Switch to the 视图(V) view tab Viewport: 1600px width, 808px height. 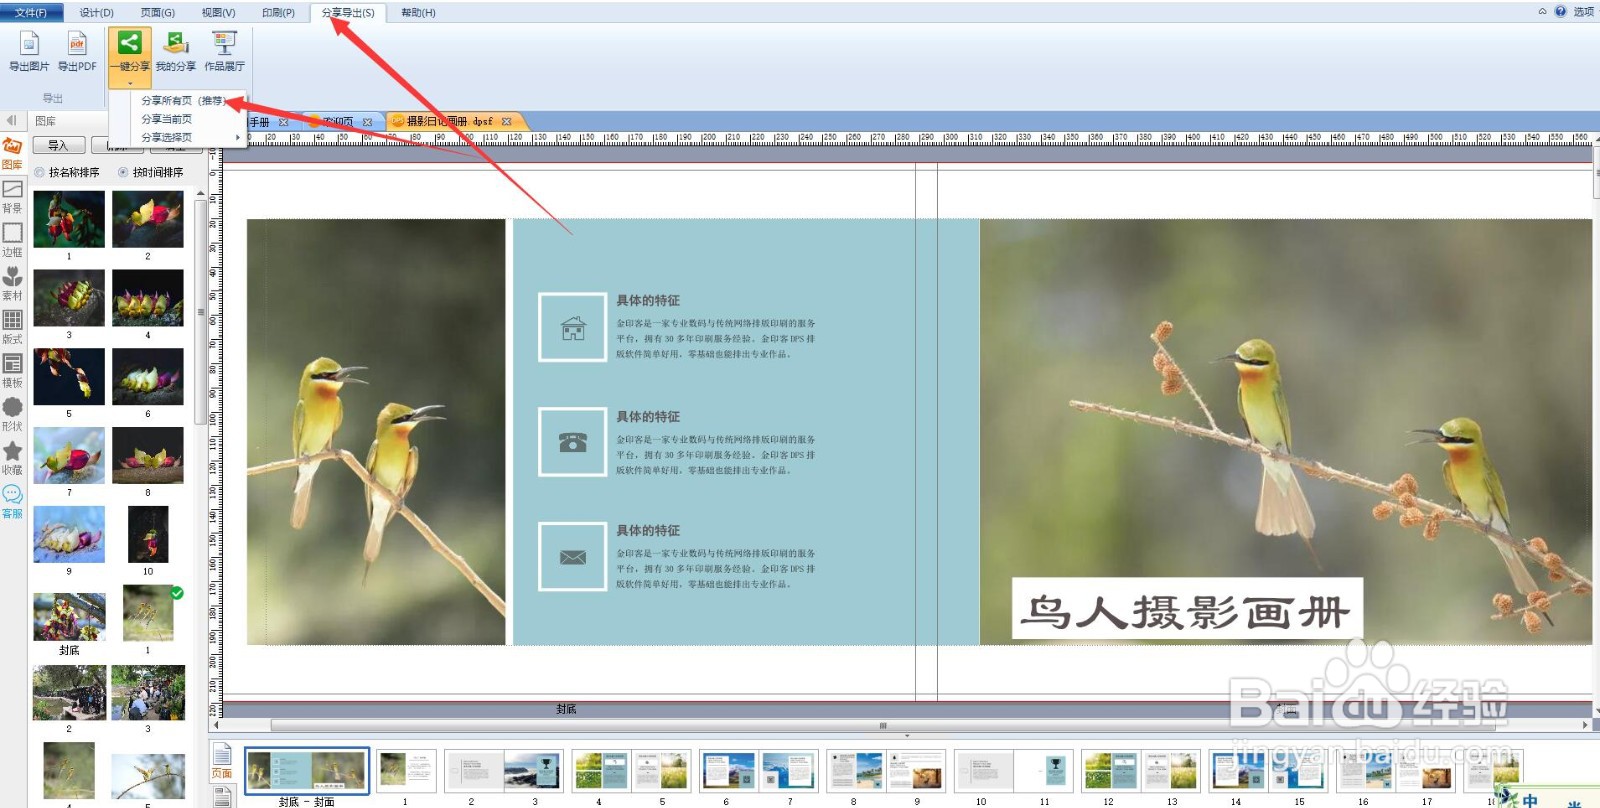(218, 13)
